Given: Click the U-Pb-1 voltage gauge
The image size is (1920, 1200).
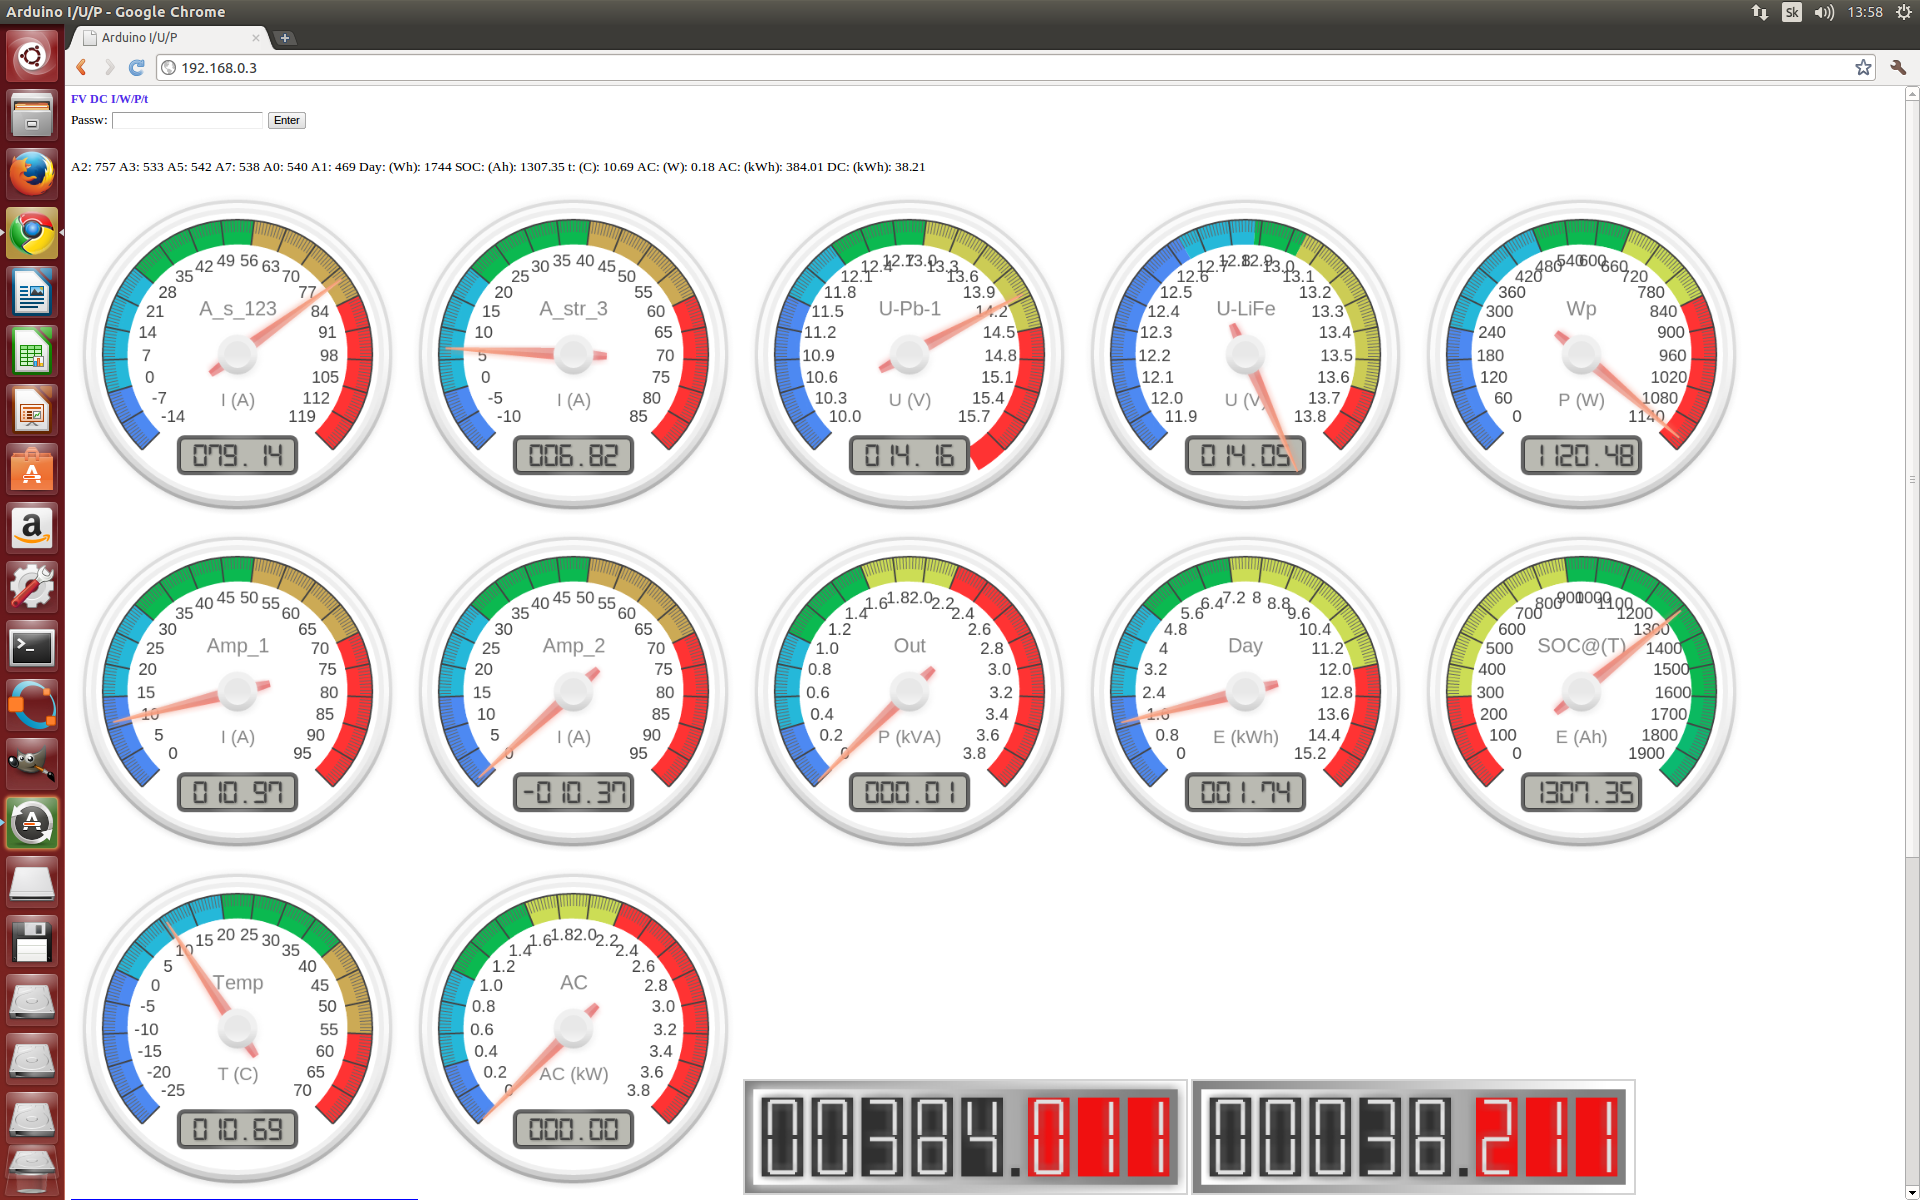Looking at the screenshot, I should click(x=909, y=355).
